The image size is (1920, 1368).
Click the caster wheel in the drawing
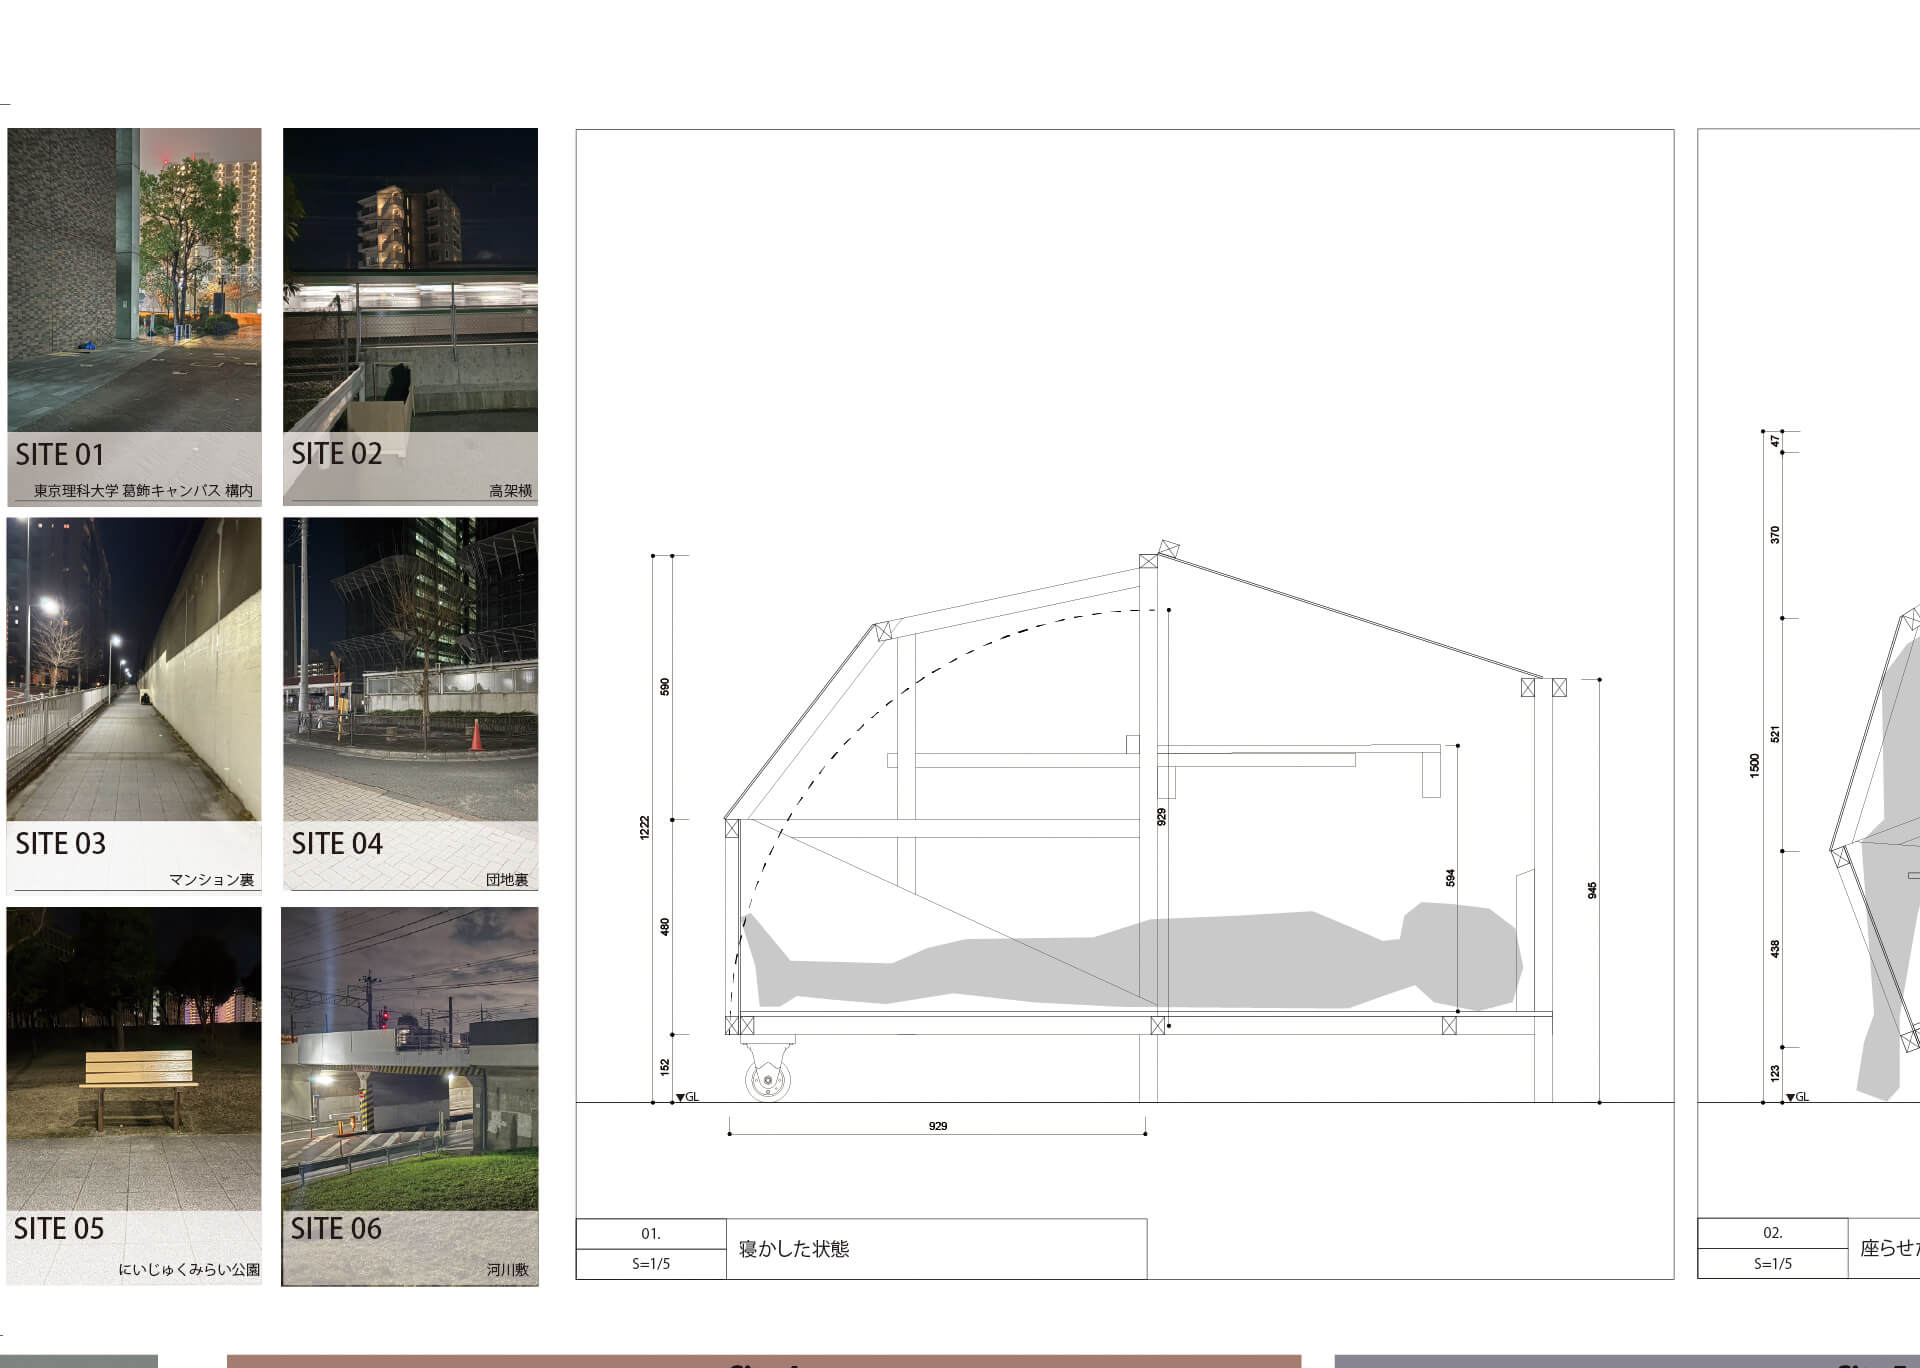pos(769,1079)
